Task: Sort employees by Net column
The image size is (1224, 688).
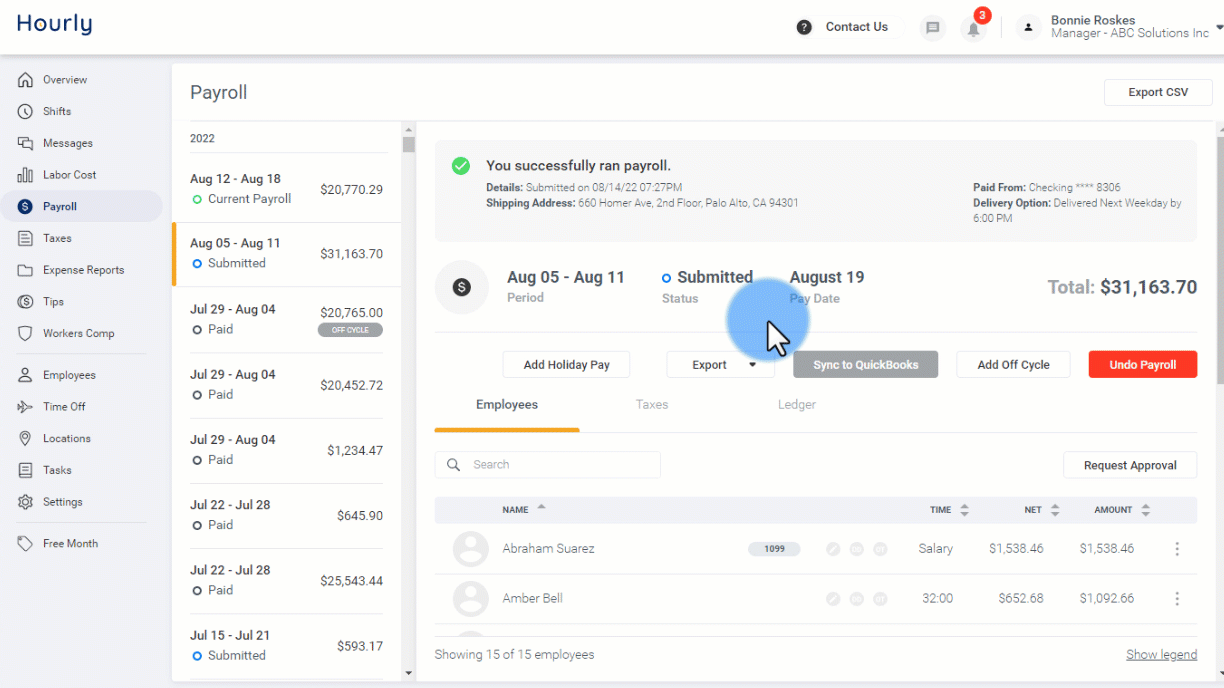Action: tap(1041, 510)
